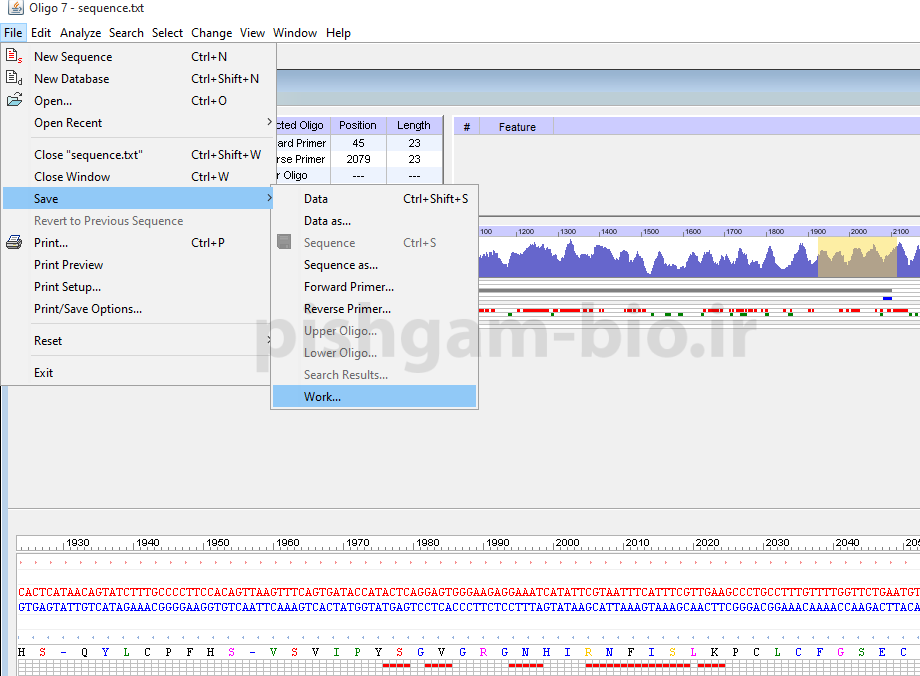Select Data as... from the Save submenu
The width and height of the screenshot is (920, 676).
(x=327, y=221)
